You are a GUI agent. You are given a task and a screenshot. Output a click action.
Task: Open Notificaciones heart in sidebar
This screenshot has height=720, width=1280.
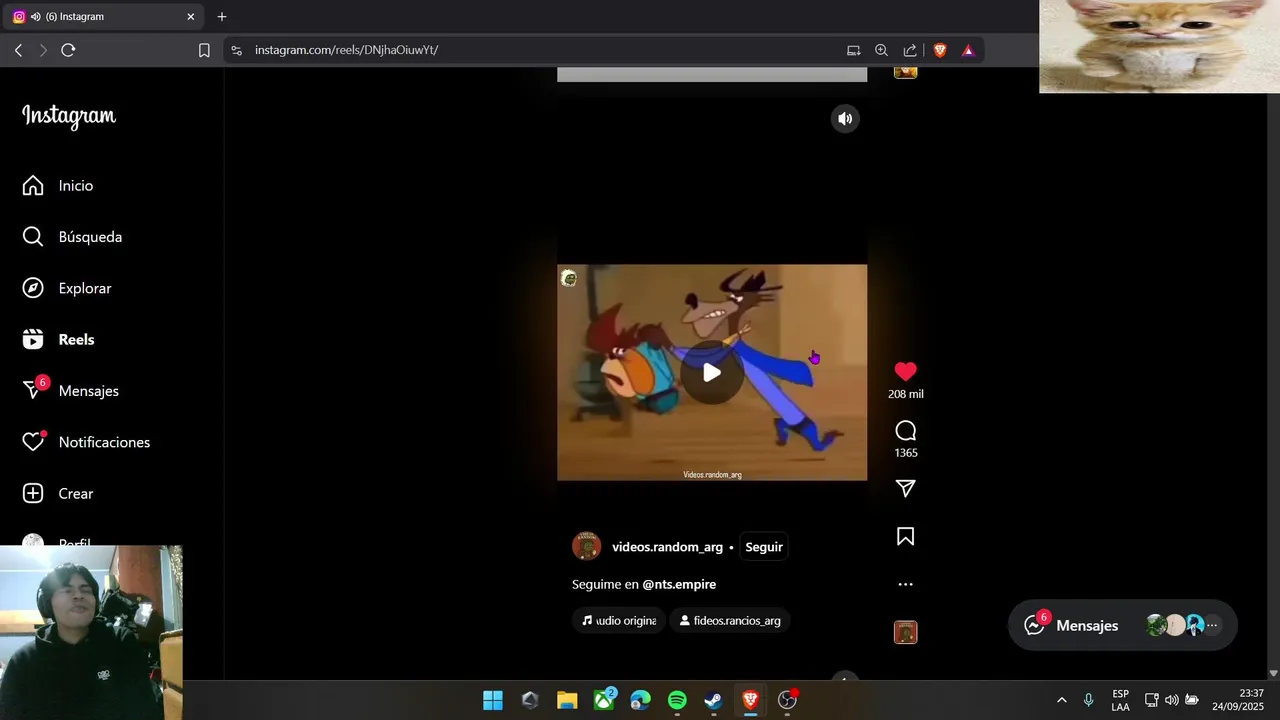86,442
